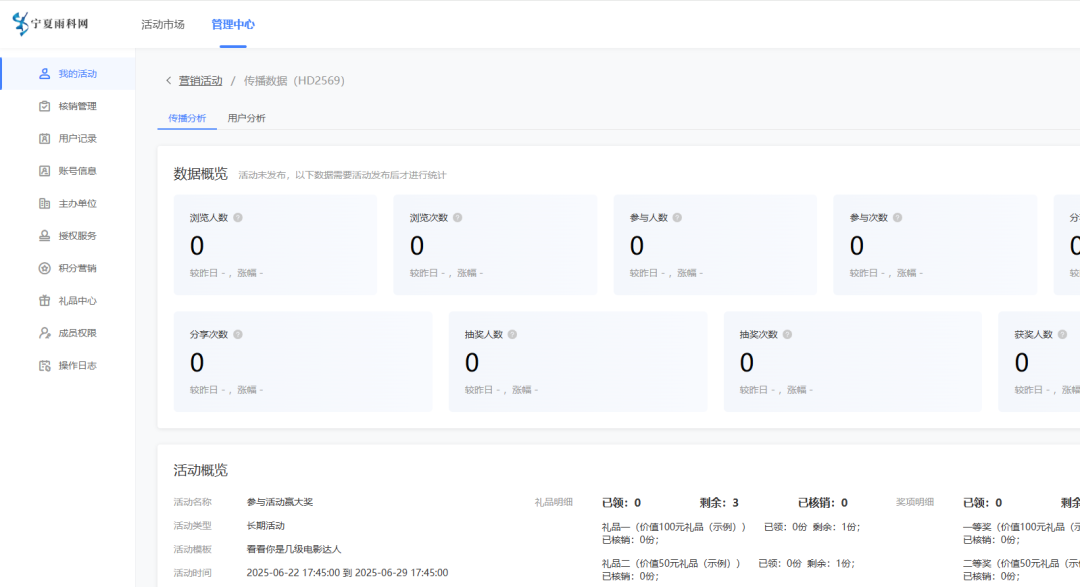Click the back arrow before 营销活动
Screen dimensions: 1080x587
[x=168, y=81]
